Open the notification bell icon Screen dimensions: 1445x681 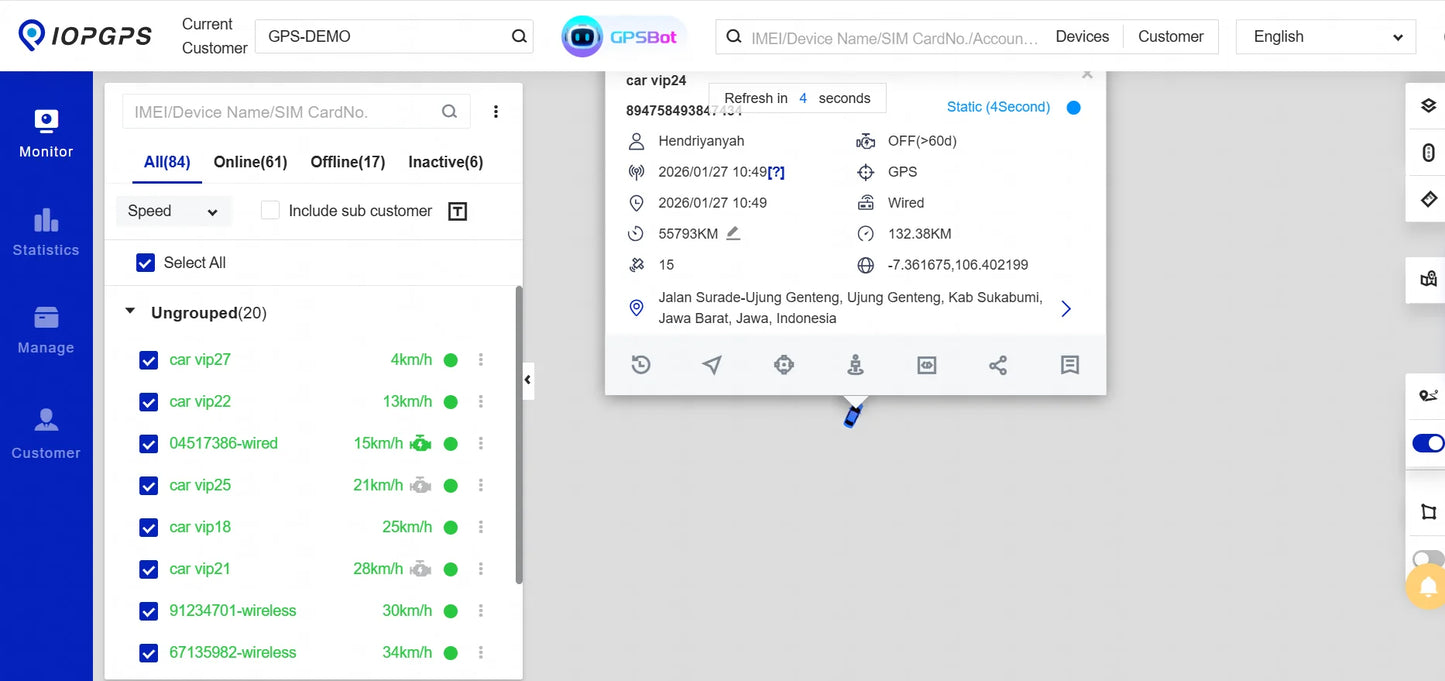(x=1429, y=587)
